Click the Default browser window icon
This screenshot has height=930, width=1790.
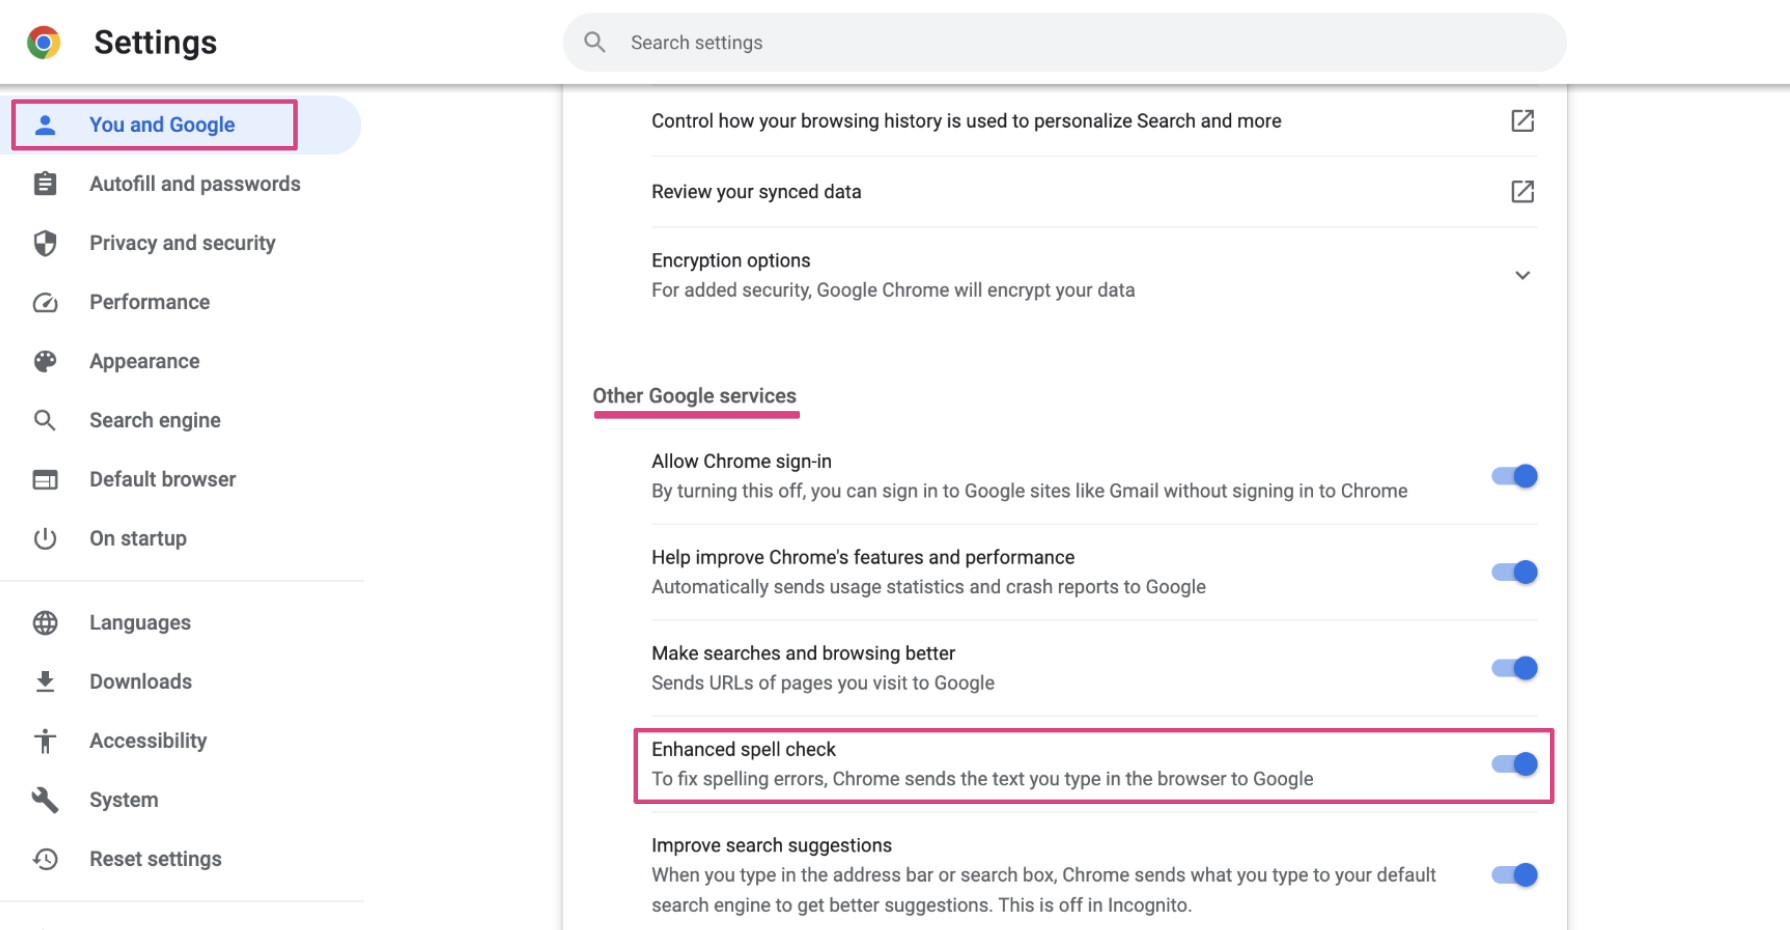tap(45, 479)
